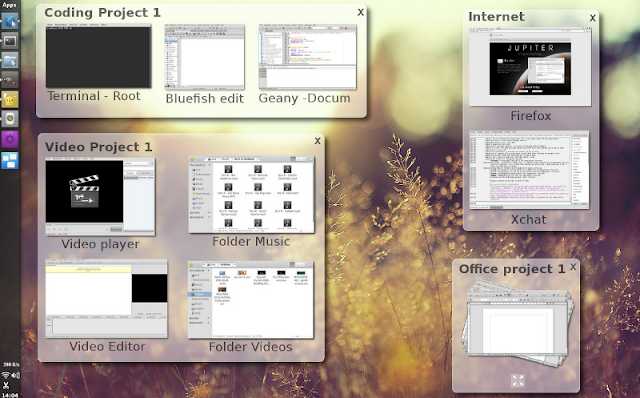The width and height of the screenshot is (640, 398).
Task: Open the terminal icon in the dock
Action: coord(10,41)
